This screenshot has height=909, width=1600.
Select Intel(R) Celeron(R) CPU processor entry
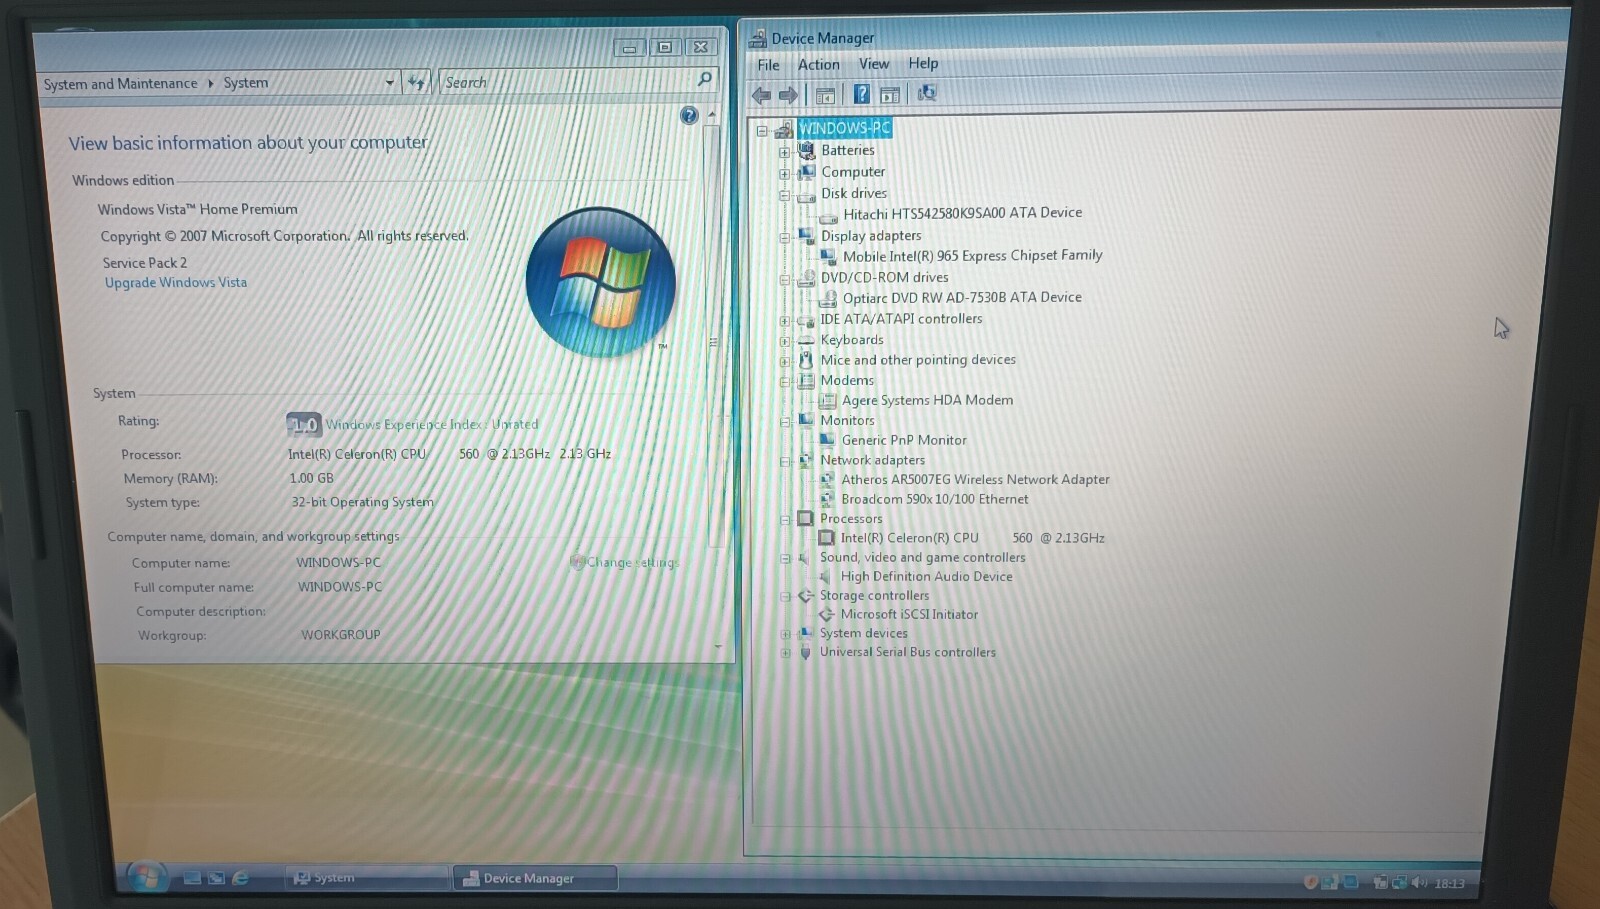pyautogui.click(x=972, y=538)
